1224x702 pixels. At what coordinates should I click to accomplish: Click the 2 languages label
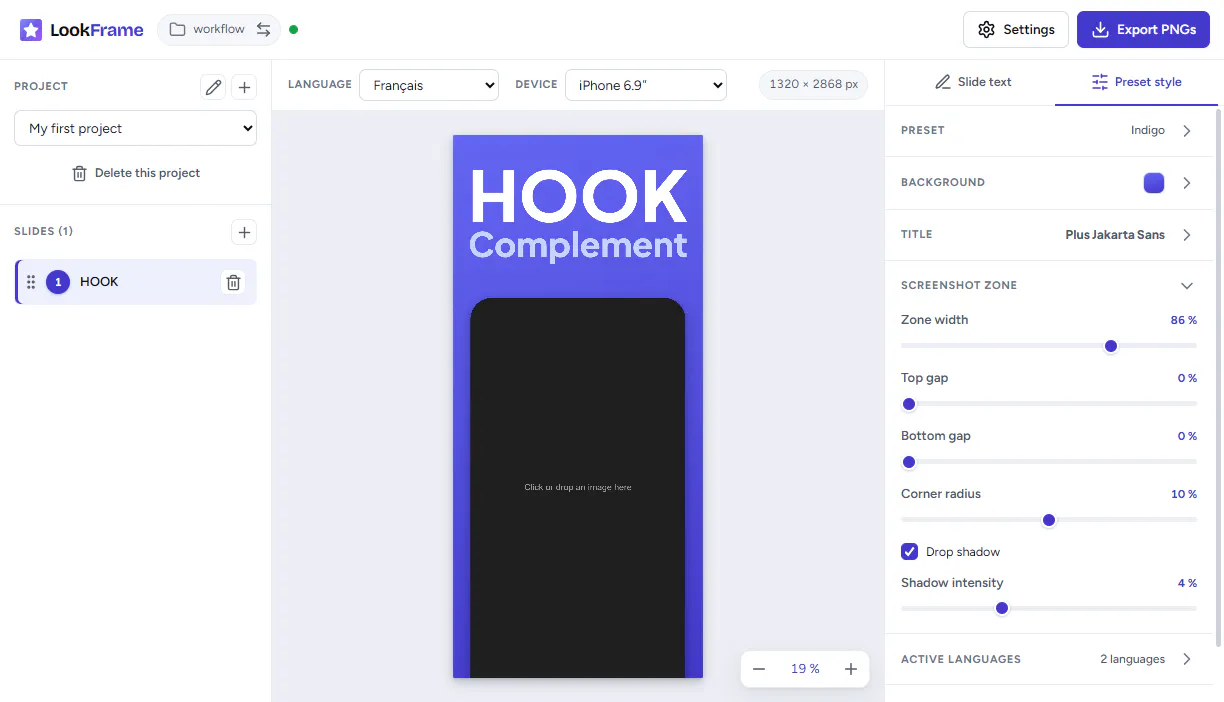point(1132,659)
